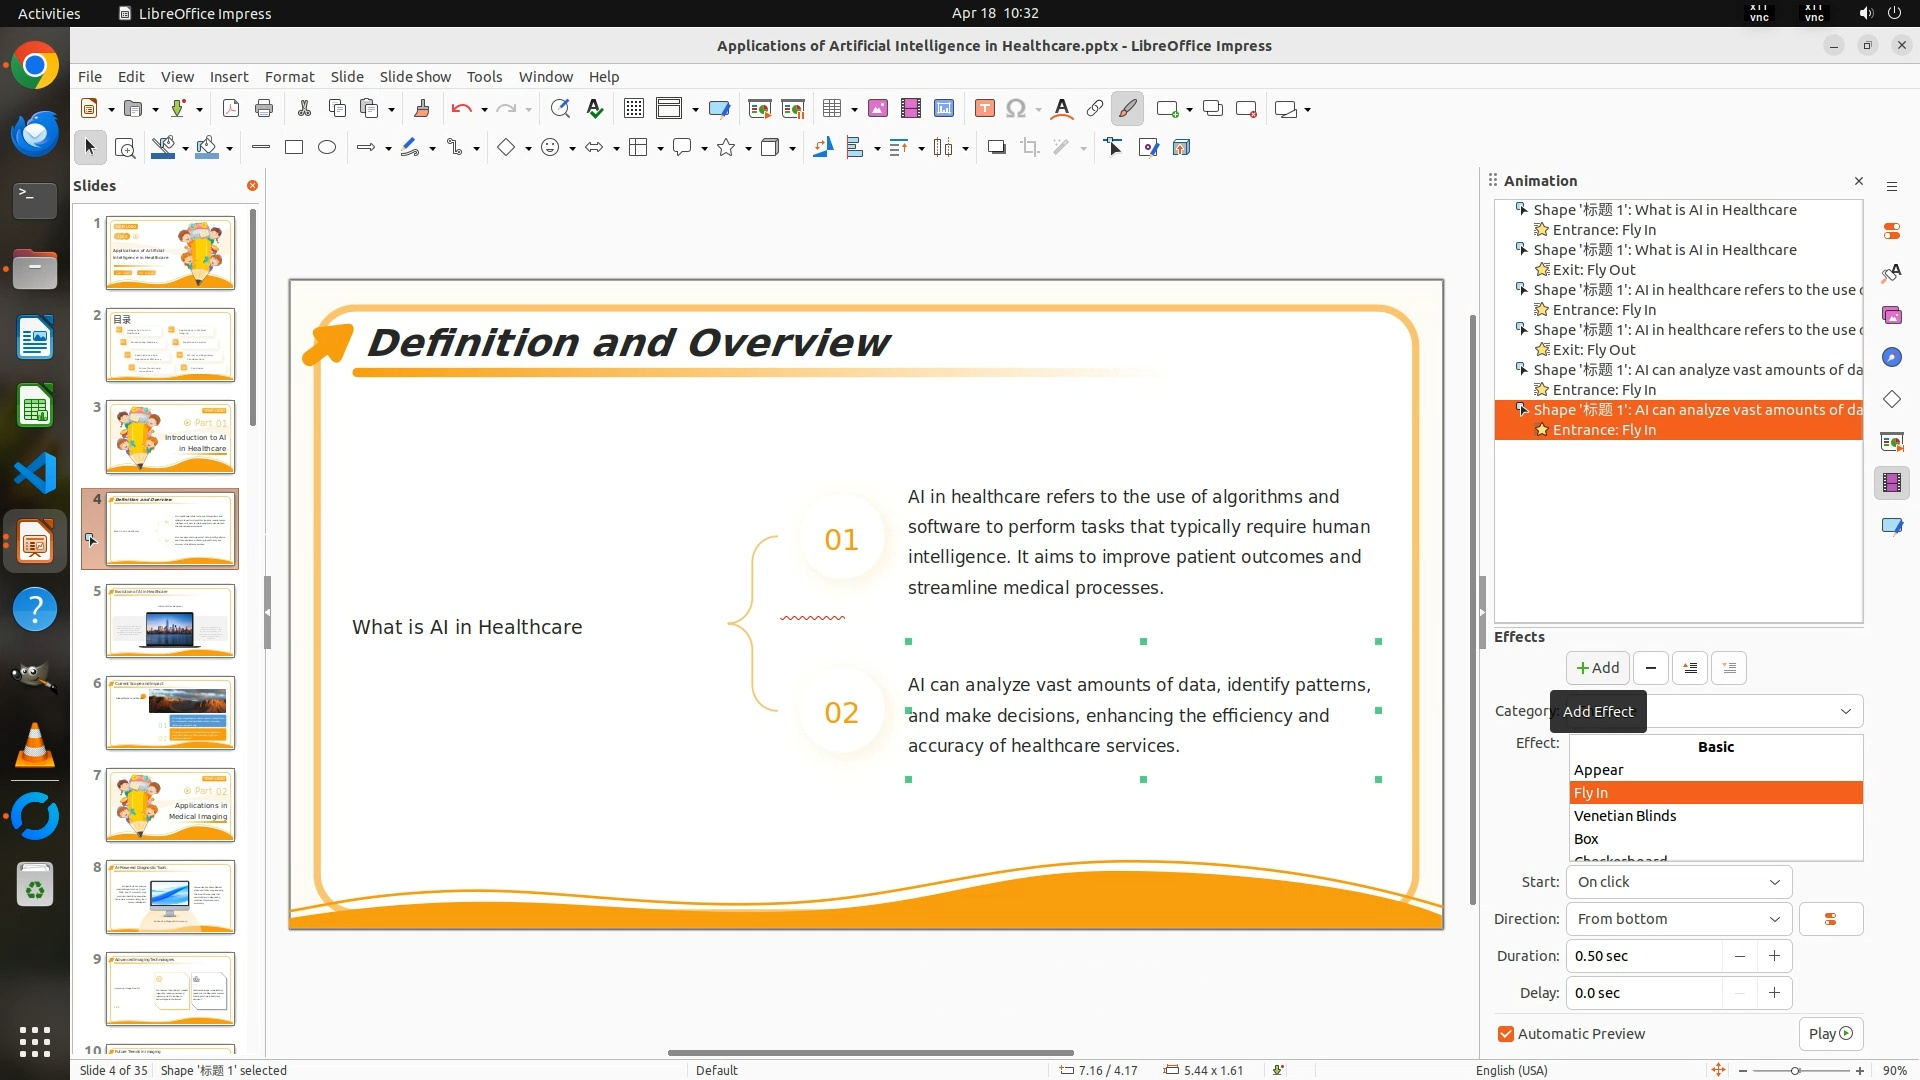1920x1080 pixels.
Task: Click the Display Grid toolbar icon
Action: (633, 109)
